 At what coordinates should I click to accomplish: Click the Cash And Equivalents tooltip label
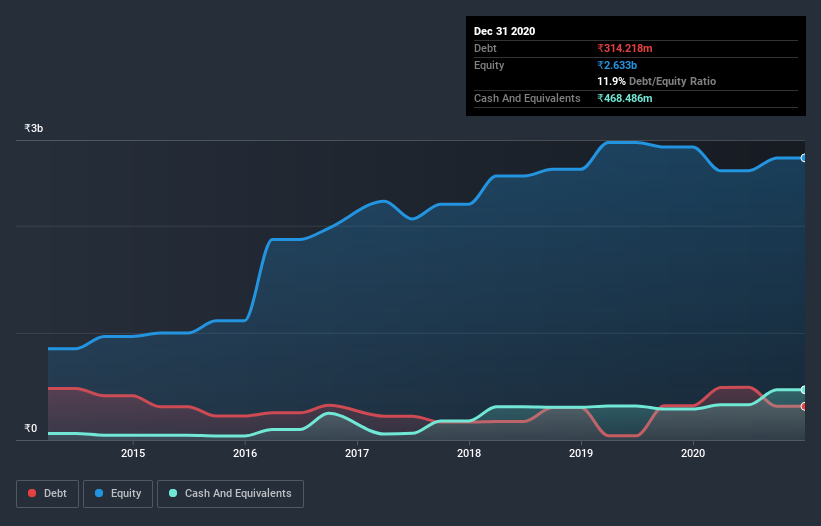tap(527, 98)
